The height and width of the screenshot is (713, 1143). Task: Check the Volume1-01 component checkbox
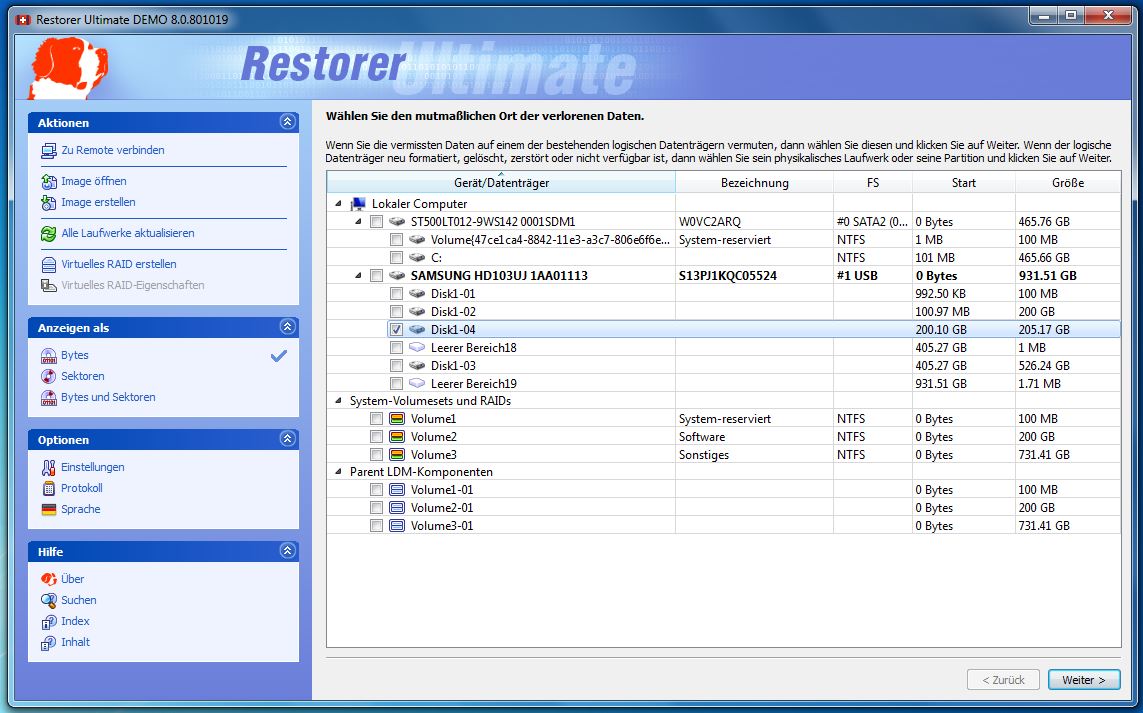tap(376, 490)
